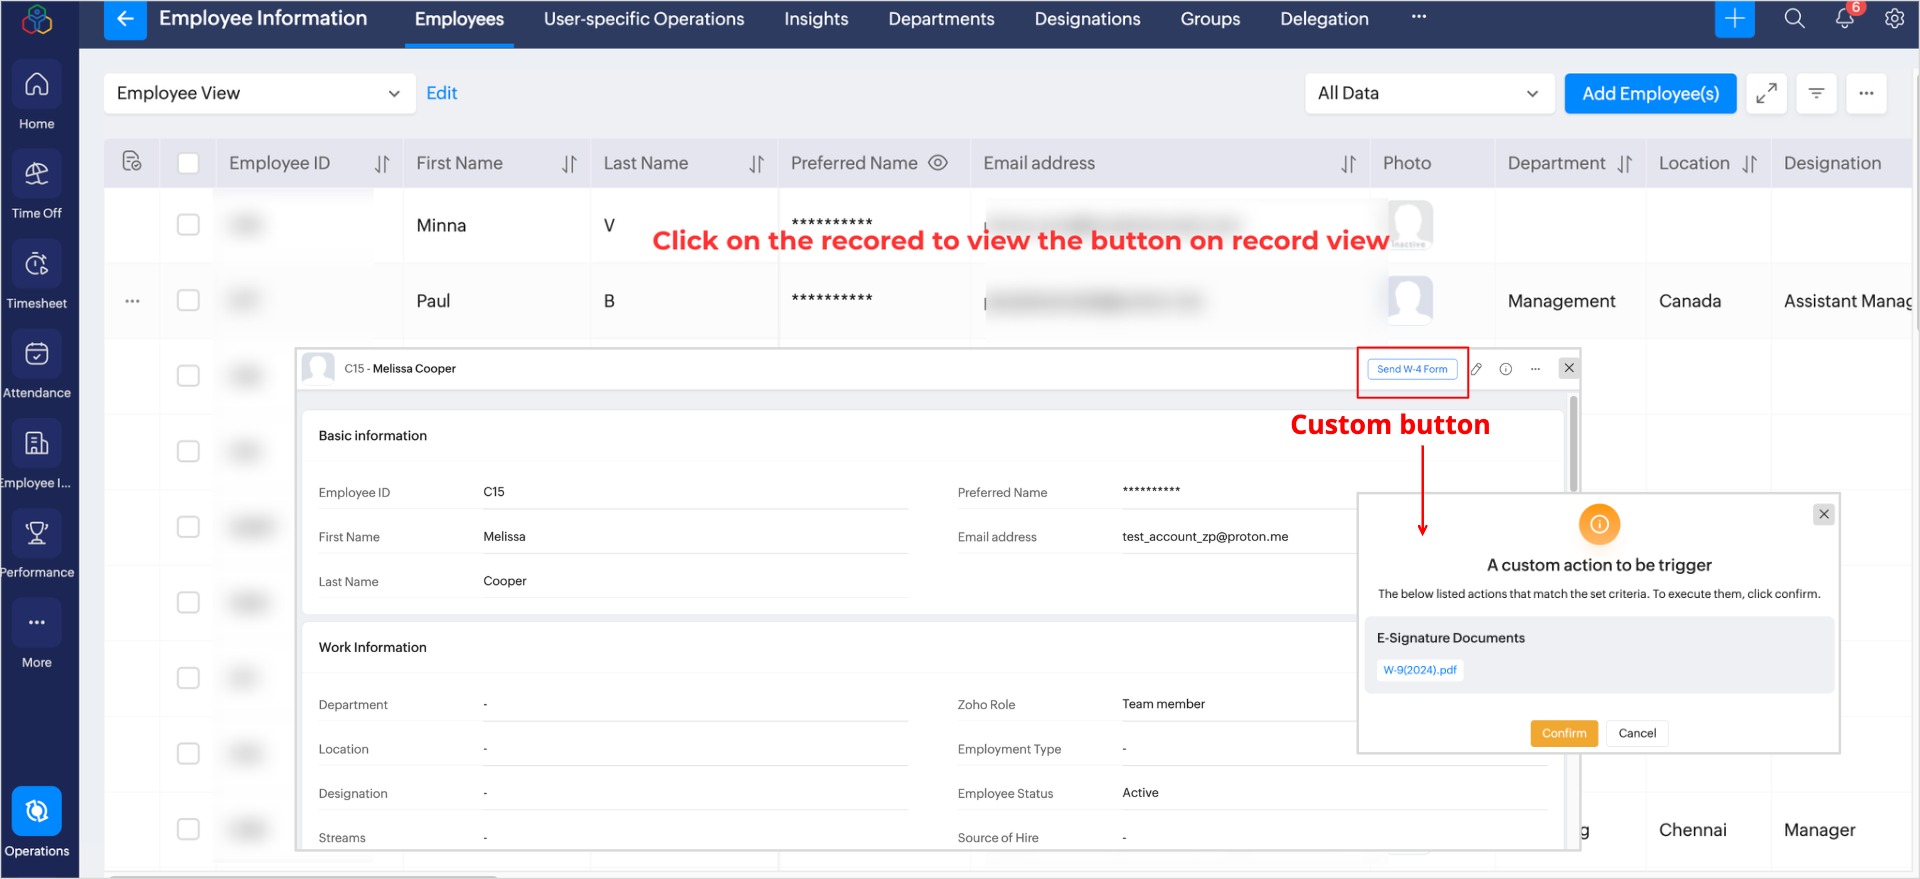Viewport: 1920px width, 879px height.
Task: Open the search magnifier icon
Action: point(1794,19)
